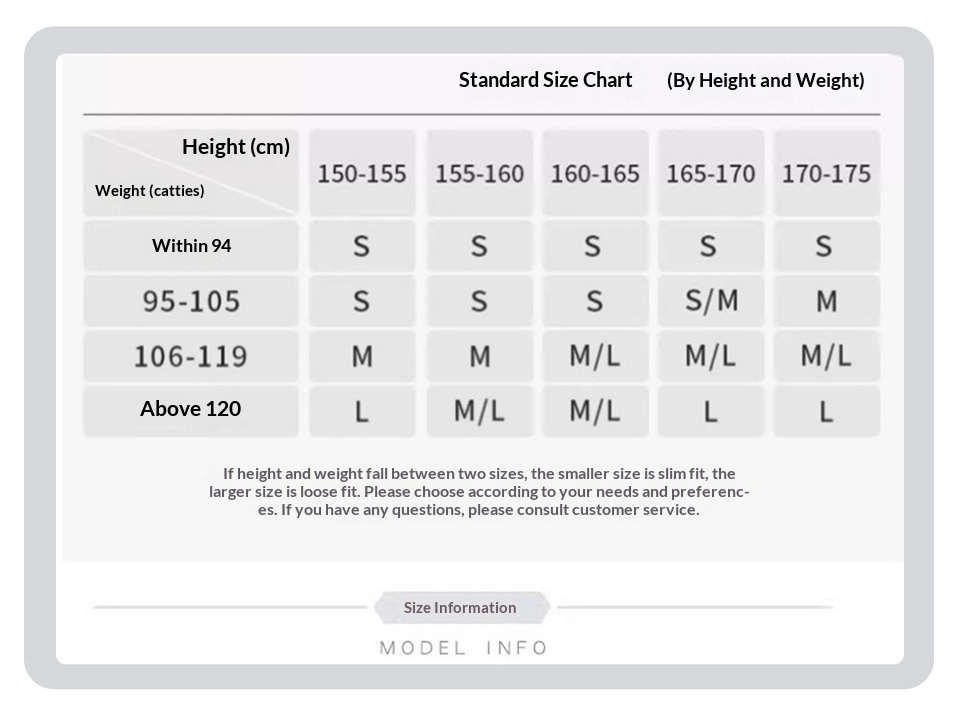Click the Weight (catties) header label
Image resolution: width=960 pixels, height=713 pixels.
(149, 191)
